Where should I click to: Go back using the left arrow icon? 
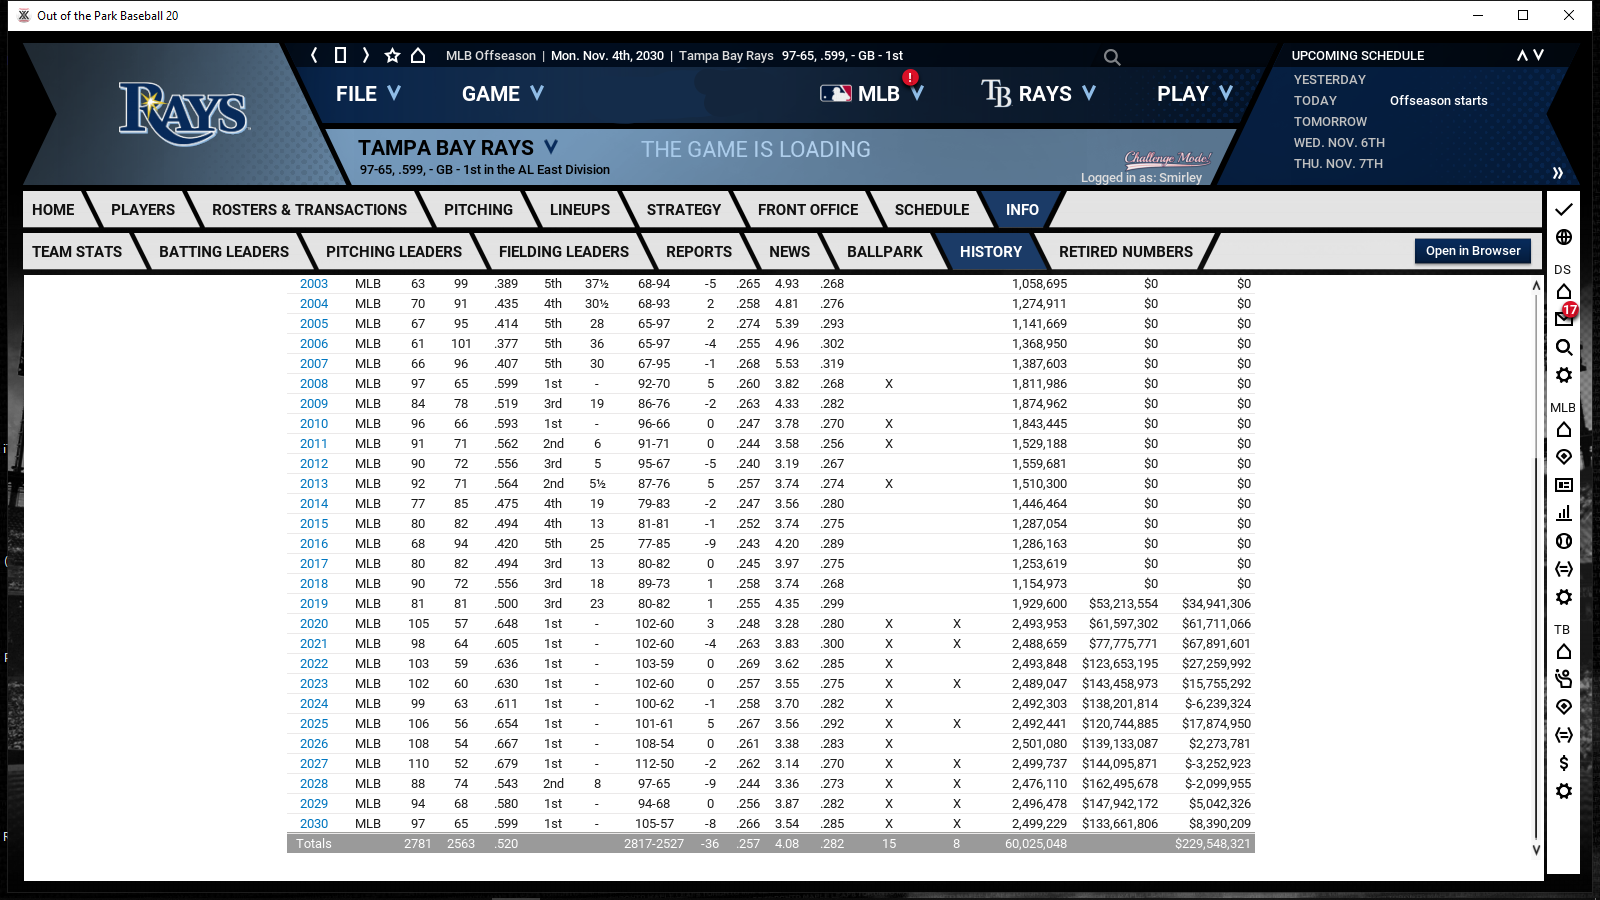[314, 56]
